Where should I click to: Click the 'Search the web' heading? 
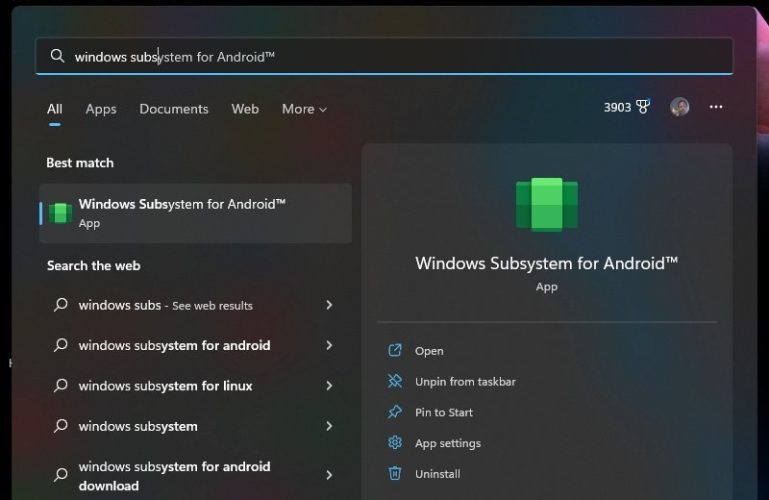(x=94, y=266)
